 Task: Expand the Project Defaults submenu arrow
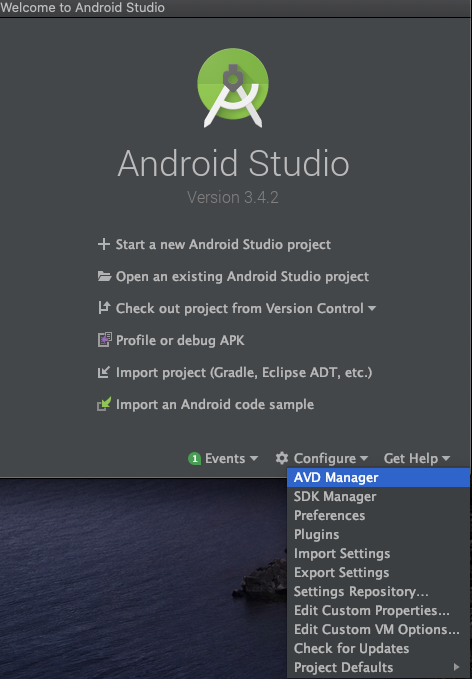point(456,667)
